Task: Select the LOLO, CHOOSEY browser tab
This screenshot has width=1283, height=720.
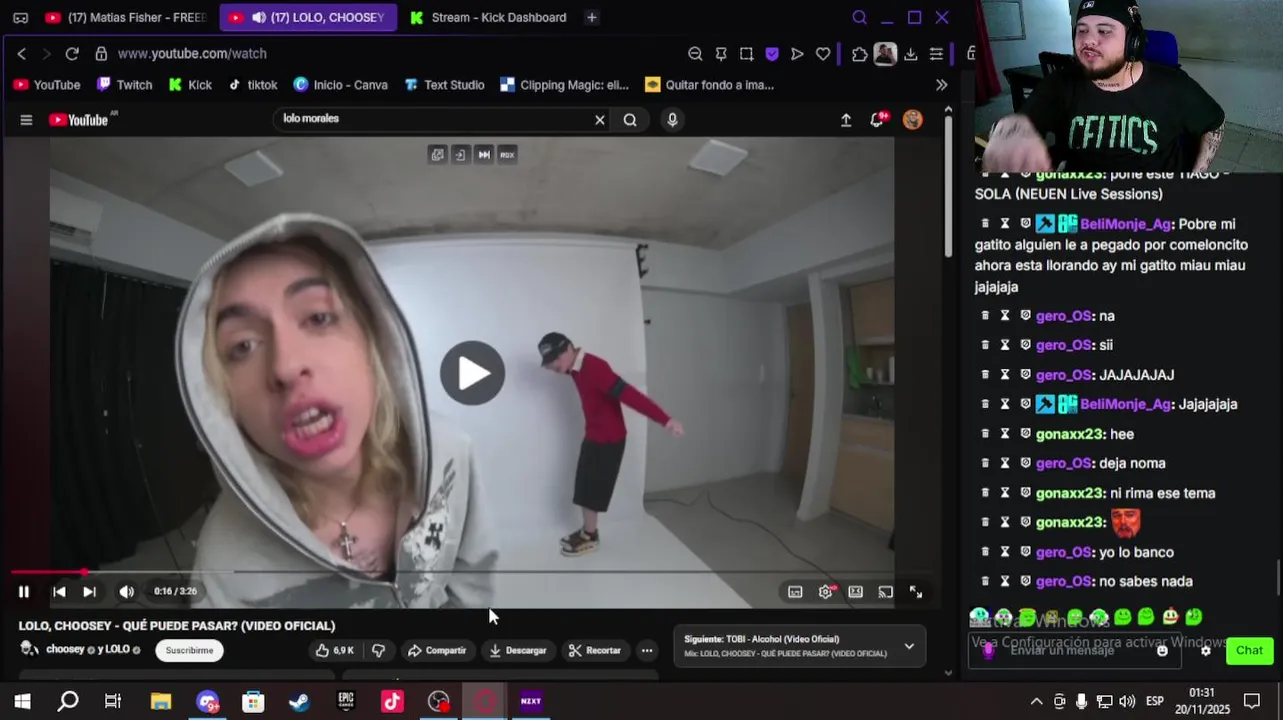Action: tap(308, 17)
